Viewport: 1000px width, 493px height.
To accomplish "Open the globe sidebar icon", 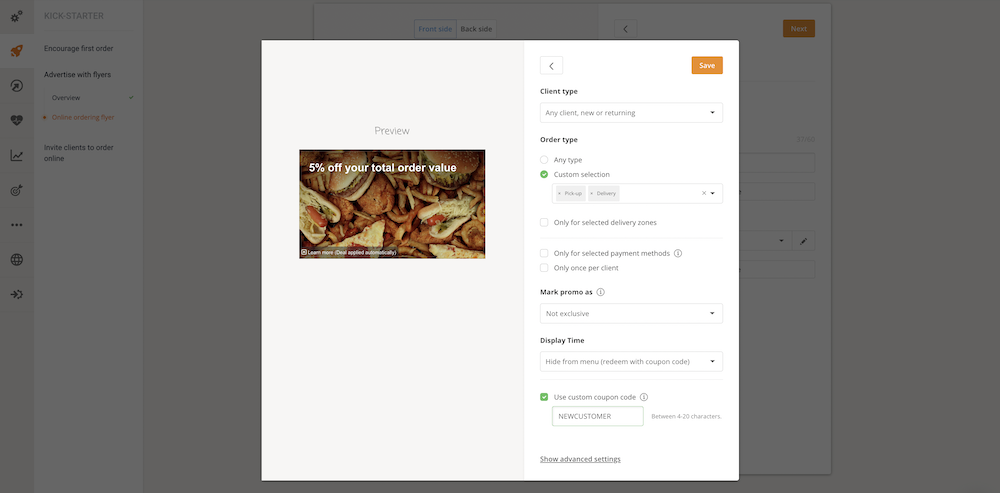I will click(x=17, y=260).
